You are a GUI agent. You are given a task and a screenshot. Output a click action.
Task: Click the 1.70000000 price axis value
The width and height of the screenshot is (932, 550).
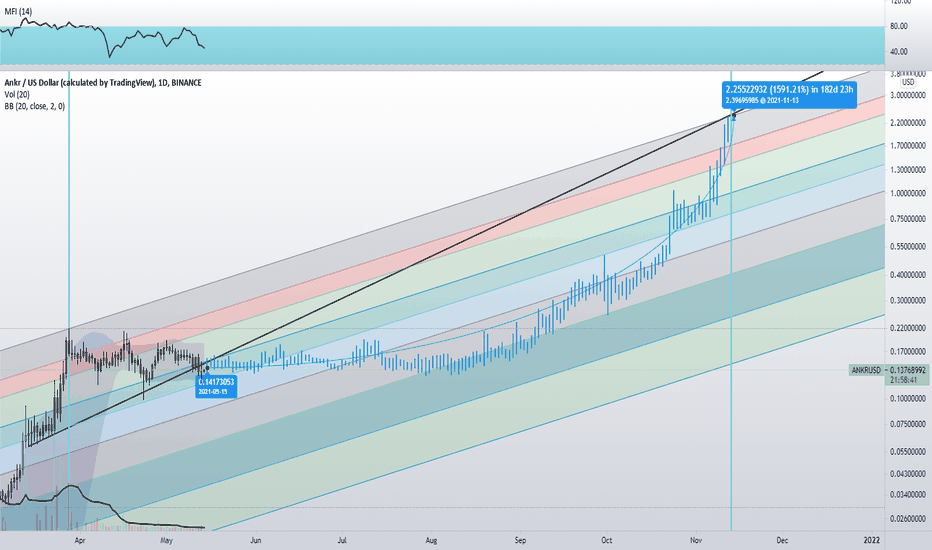pyautogui.click(x=908, y=146)
